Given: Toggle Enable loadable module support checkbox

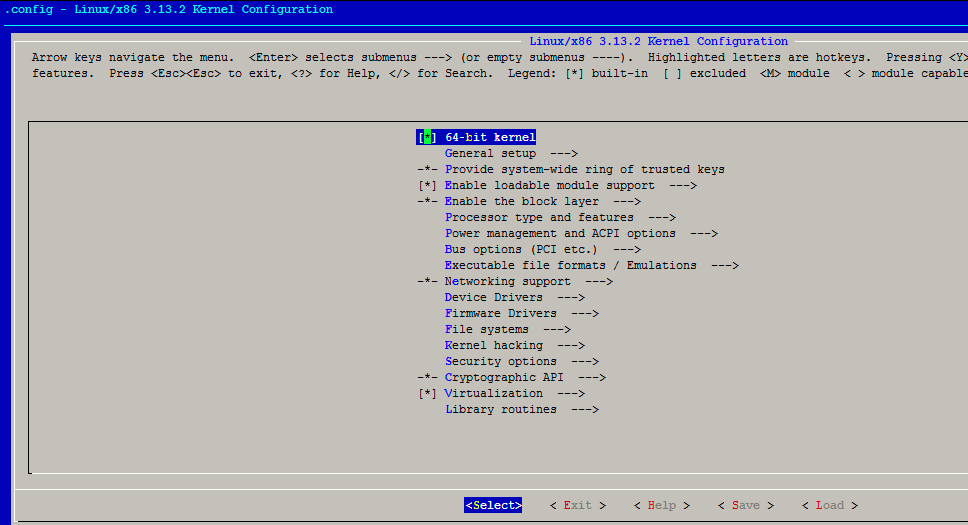Looking at the screenshot, I should pyautogui.click(x=427, y=185).
